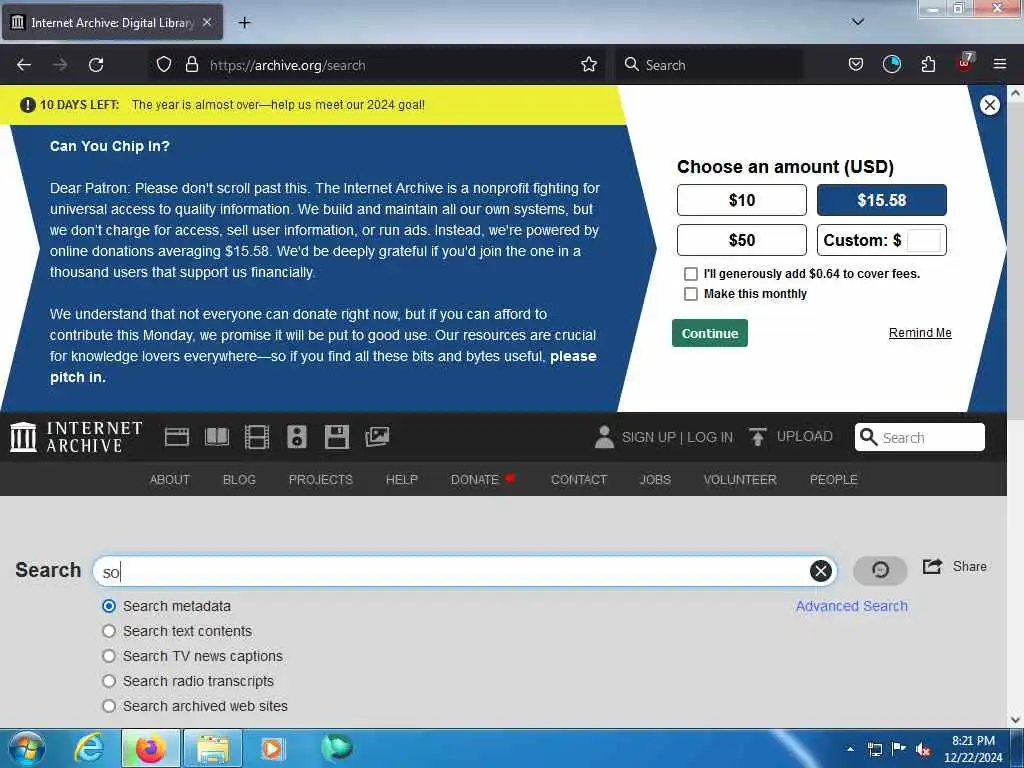1024x768 pixels.
Task: Open the Advanced Search link
Action: click(x=852, y=606)
